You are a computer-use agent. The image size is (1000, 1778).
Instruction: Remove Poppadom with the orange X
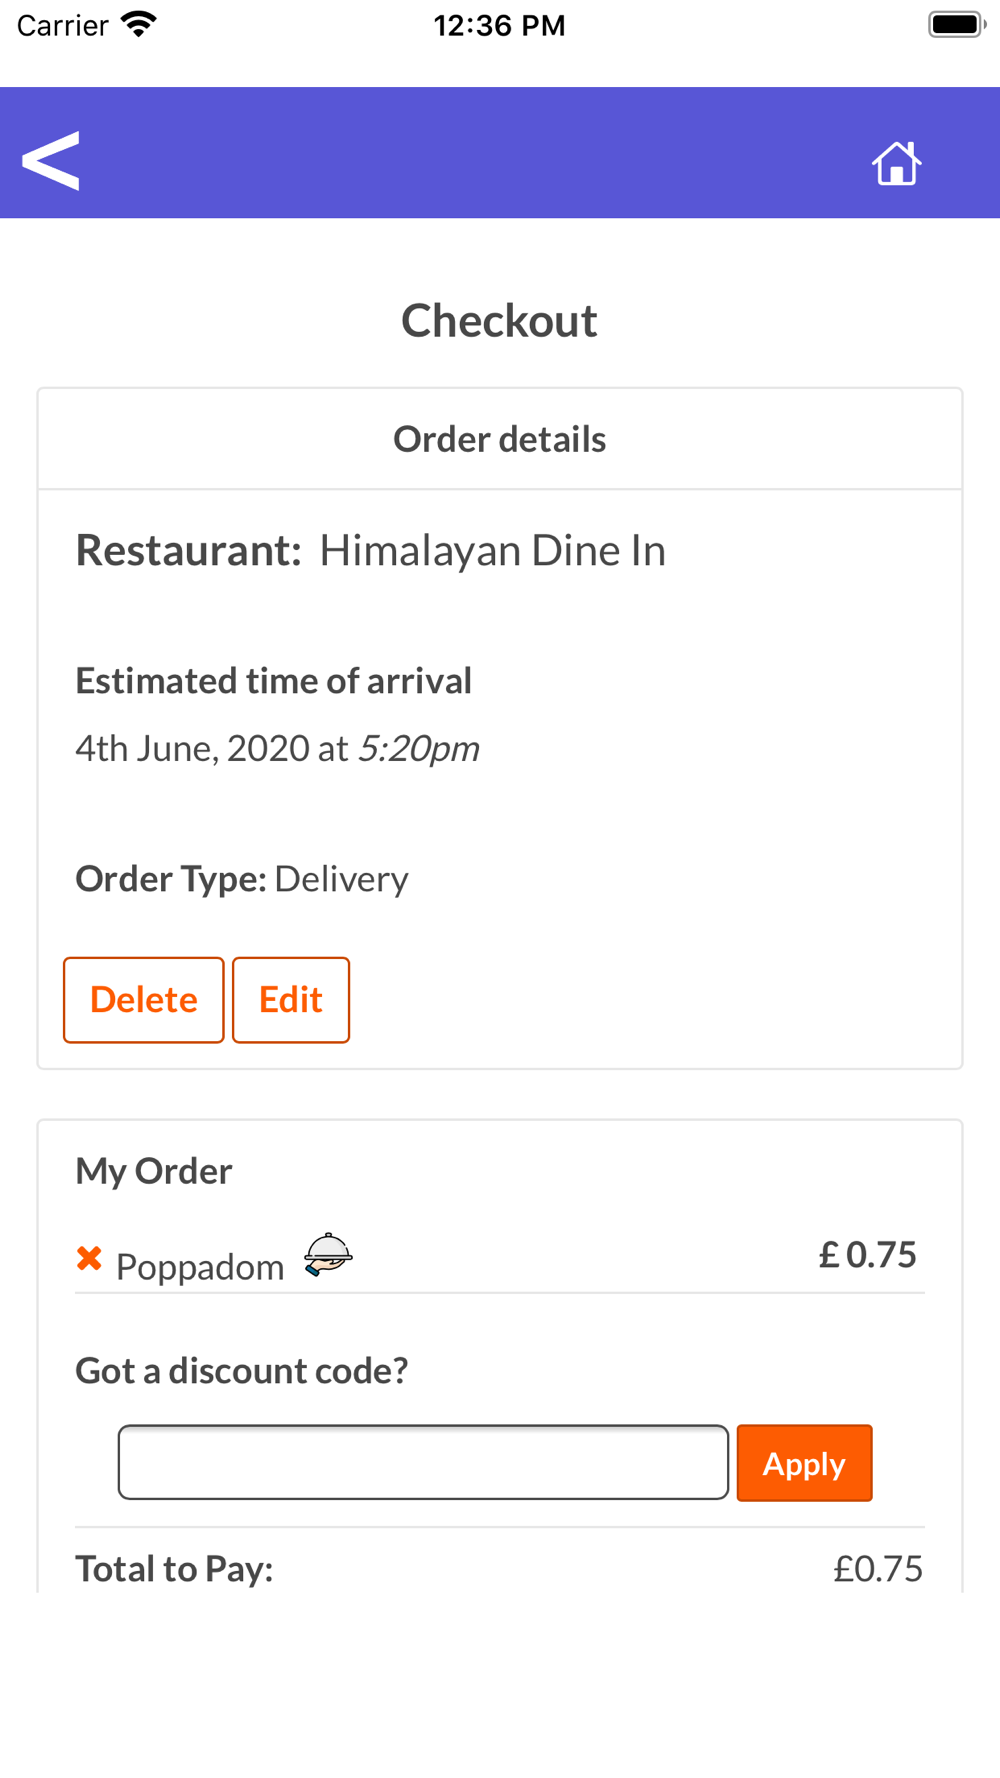coord(89,1258)
